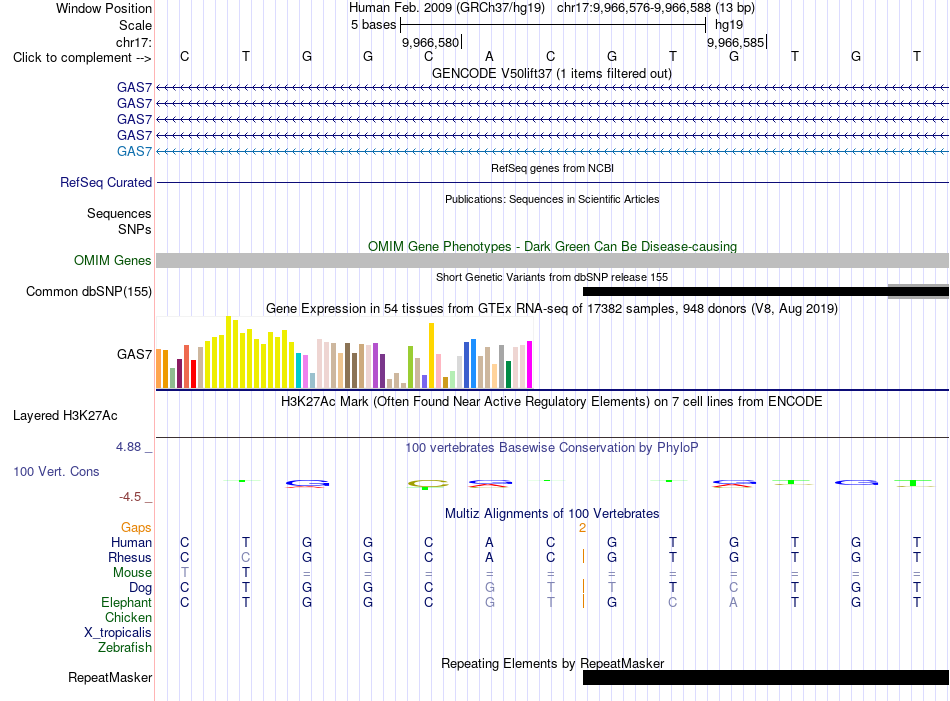Click the 'H3K27Ac Mark' ENCODE track title

click(552, 402)
